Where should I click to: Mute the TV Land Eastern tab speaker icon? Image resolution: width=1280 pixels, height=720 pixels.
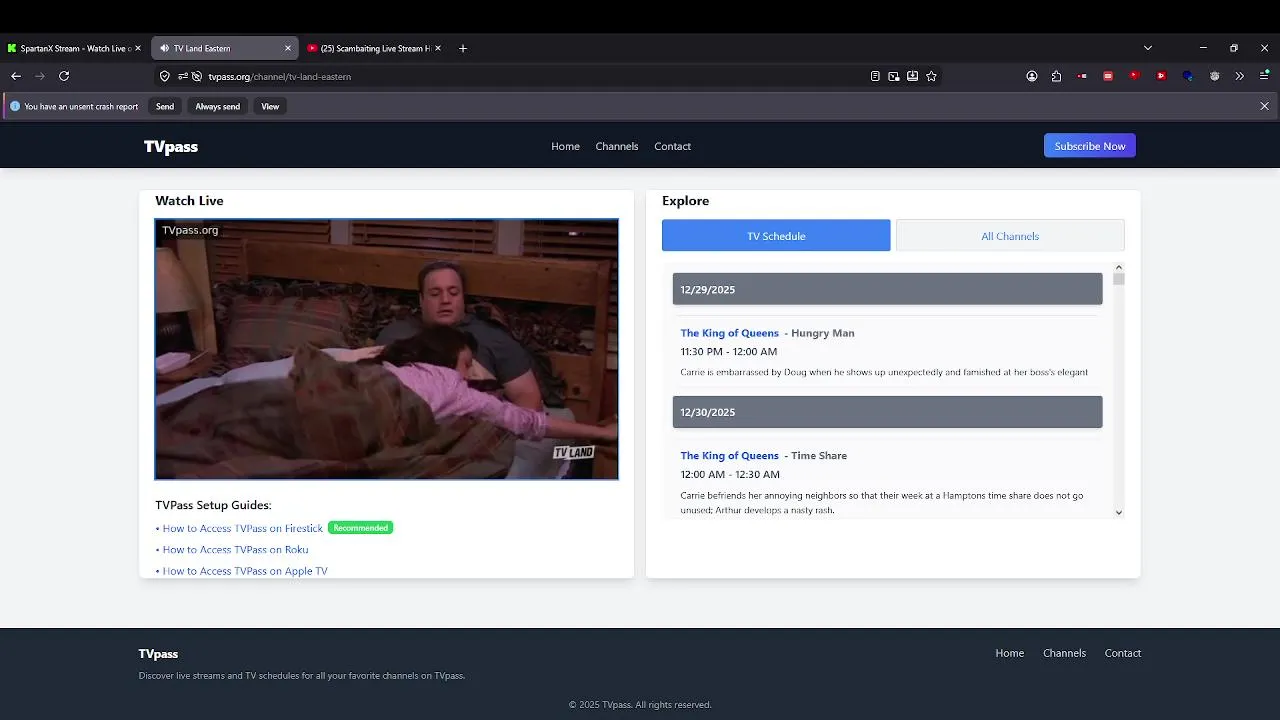tap(165, 48)
